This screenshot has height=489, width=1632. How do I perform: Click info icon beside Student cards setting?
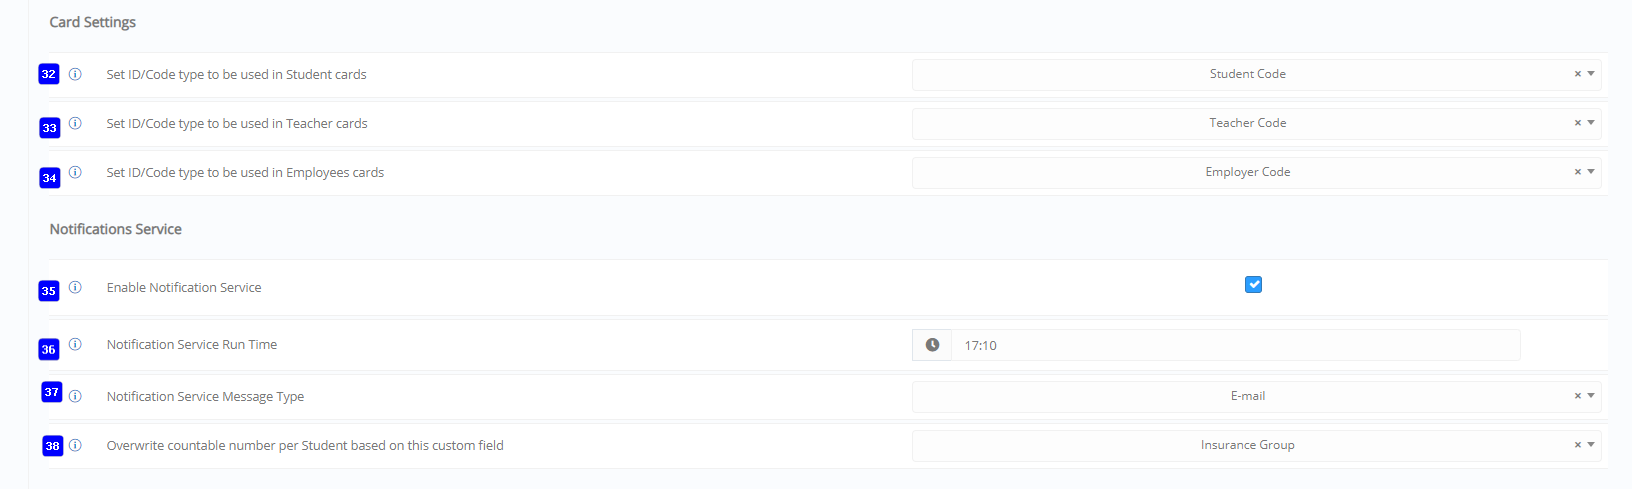click(75, 74)
